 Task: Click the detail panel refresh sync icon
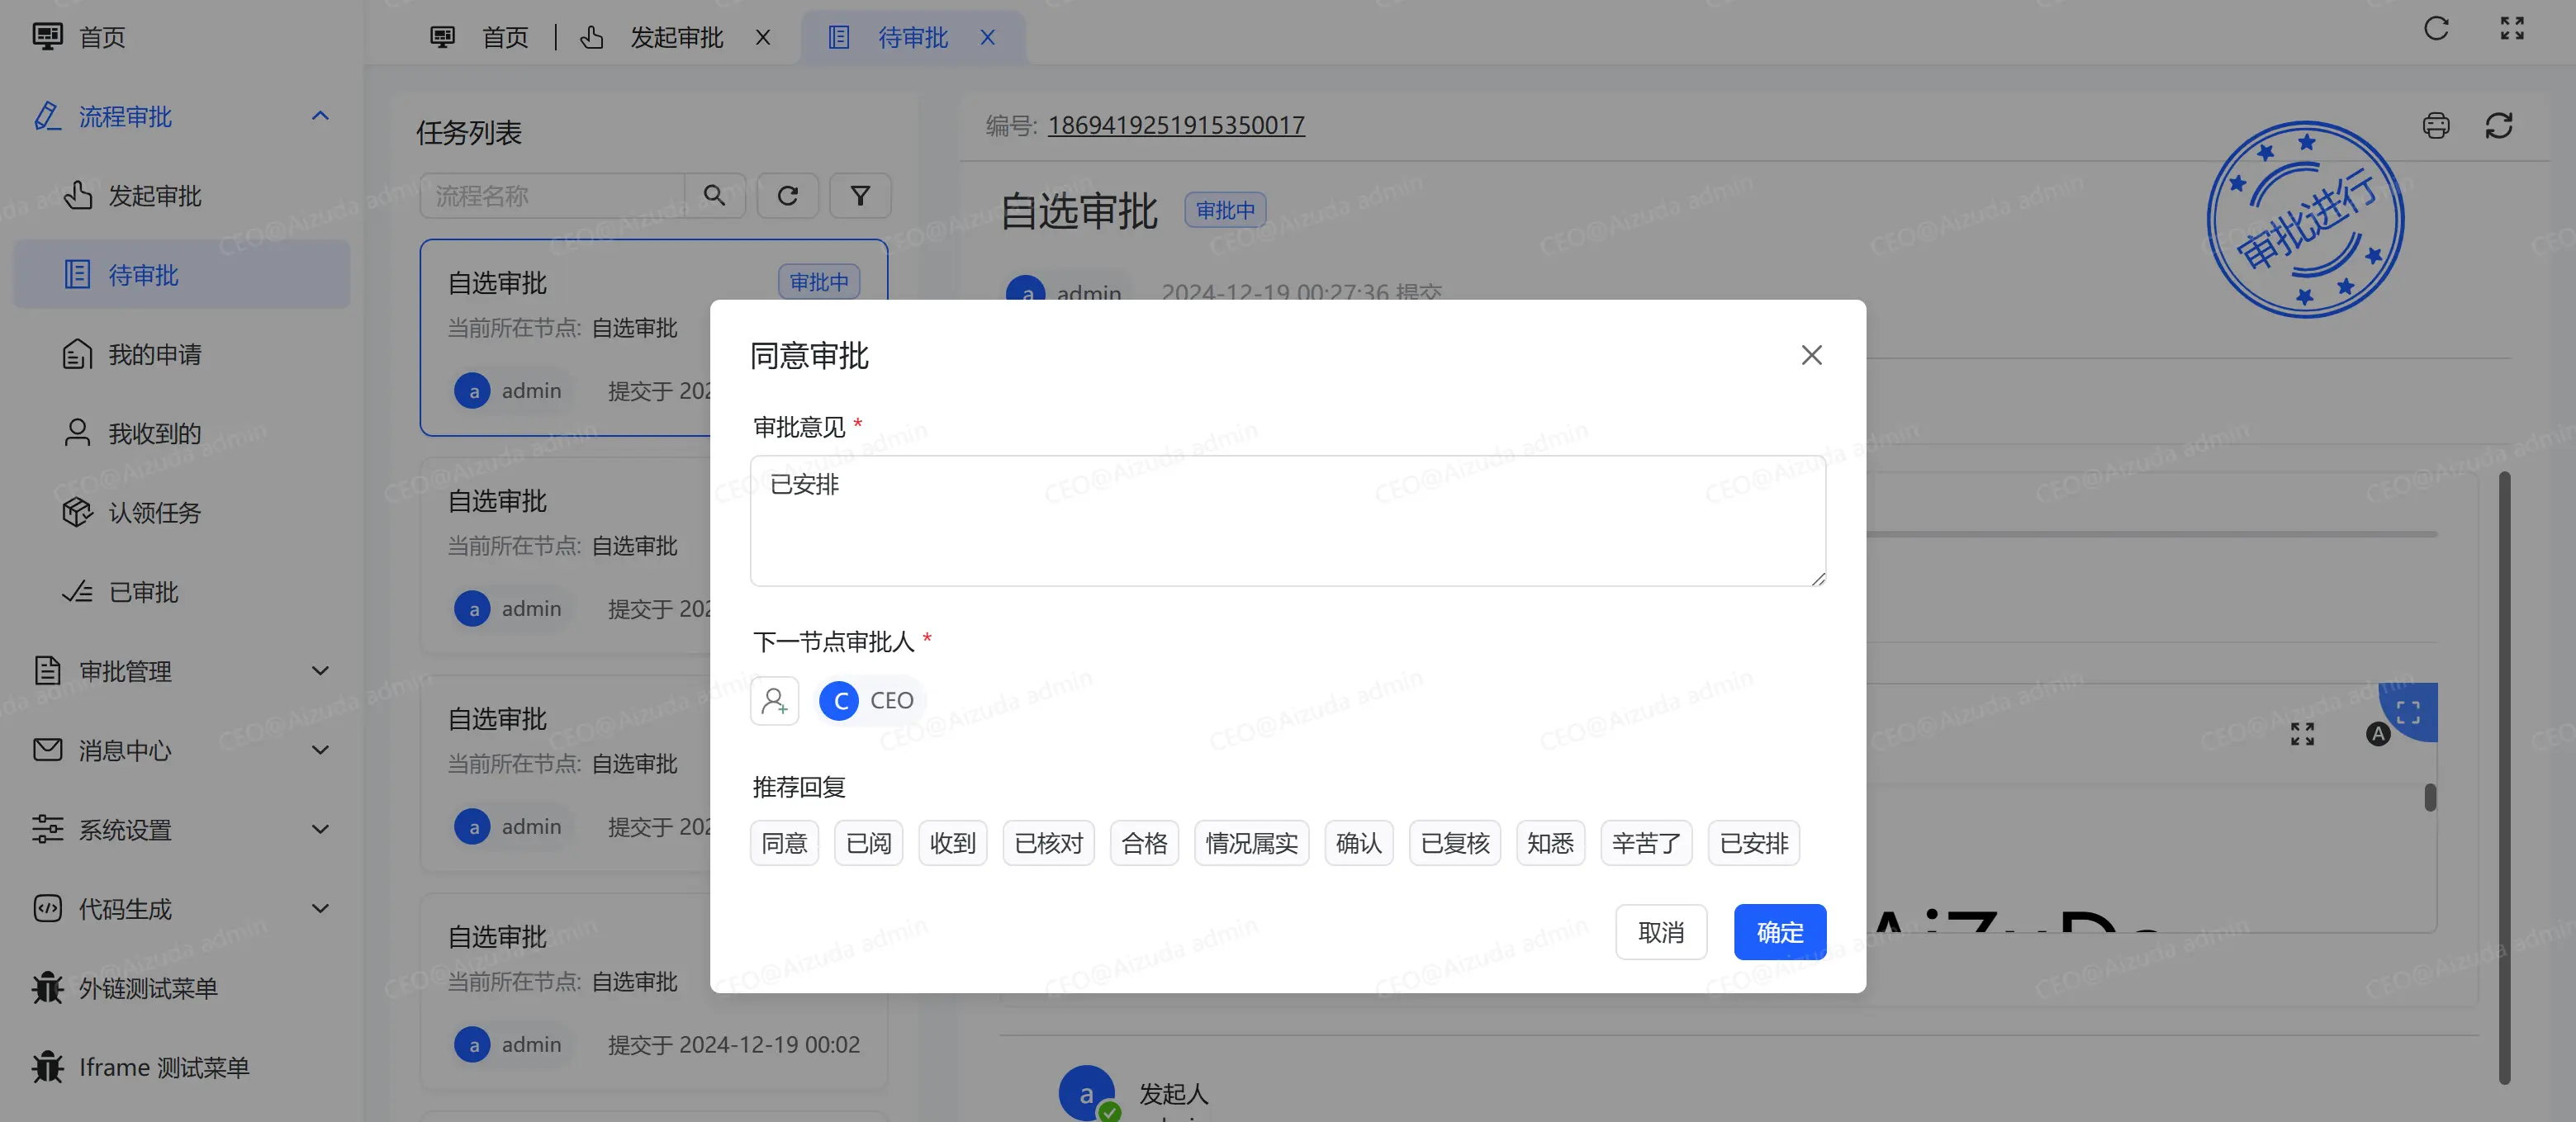(2499, 125)
